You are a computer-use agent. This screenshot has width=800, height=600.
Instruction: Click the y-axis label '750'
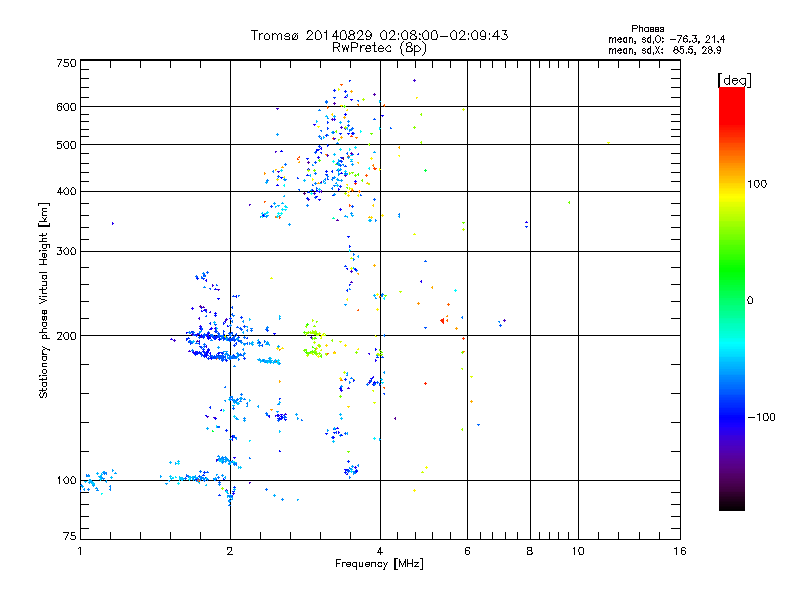pyautogui.click(x=66, y=63)
